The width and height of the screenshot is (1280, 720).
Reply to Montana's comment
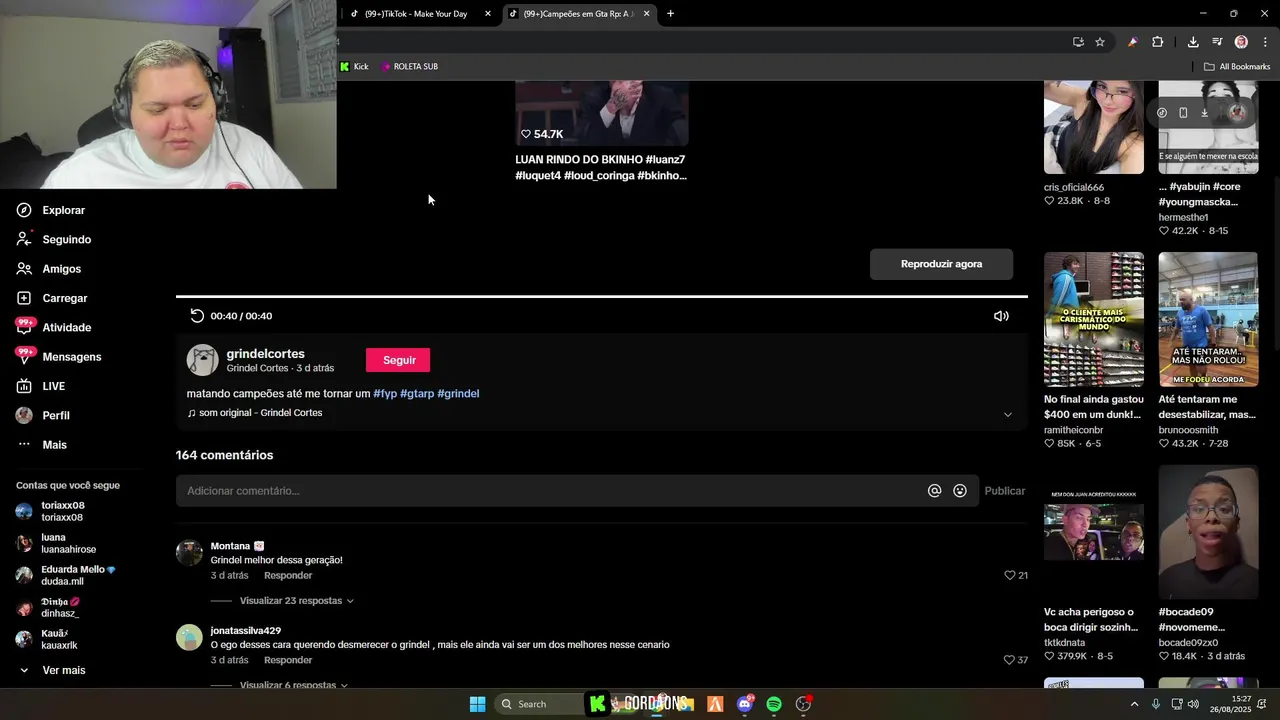click(288, 576)
